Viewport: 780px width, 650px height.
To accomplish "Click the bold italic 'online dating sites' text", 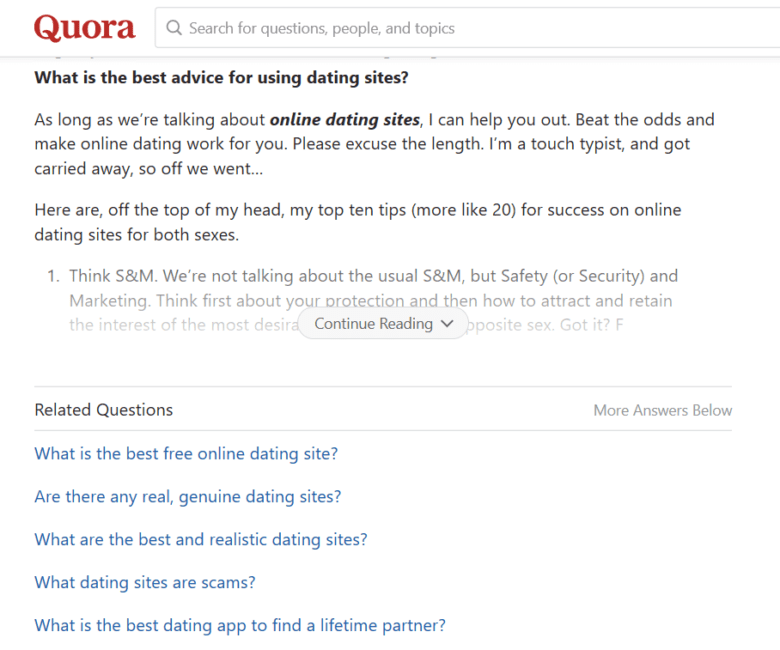I will (345, 120).
